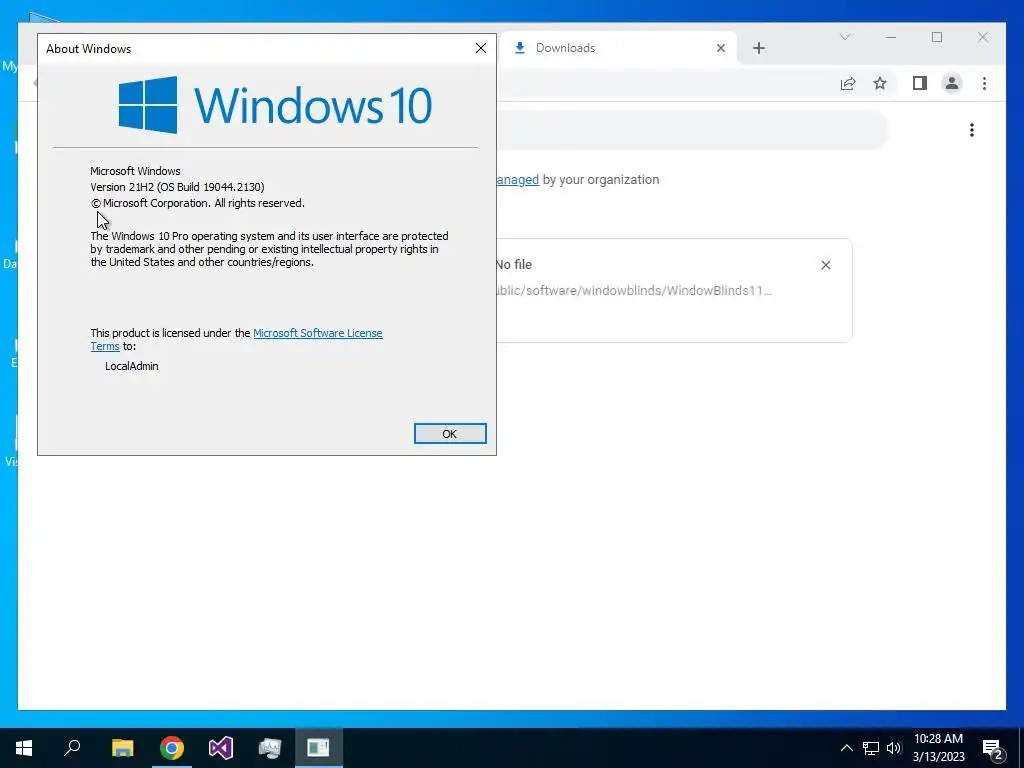Open a new Chrome tab
The width and height of the screenshot is (1024, 768).
pos(758,48)
